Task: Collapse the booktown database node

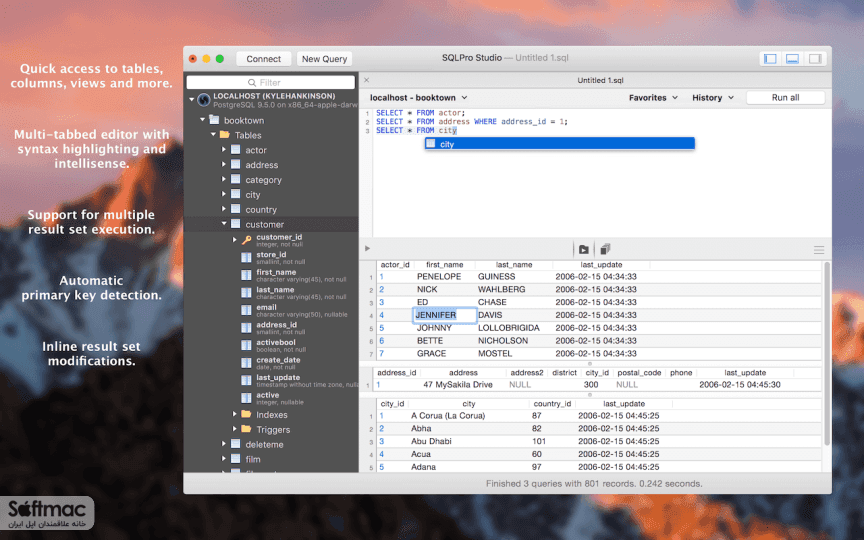Action: (x=202, y=120)
